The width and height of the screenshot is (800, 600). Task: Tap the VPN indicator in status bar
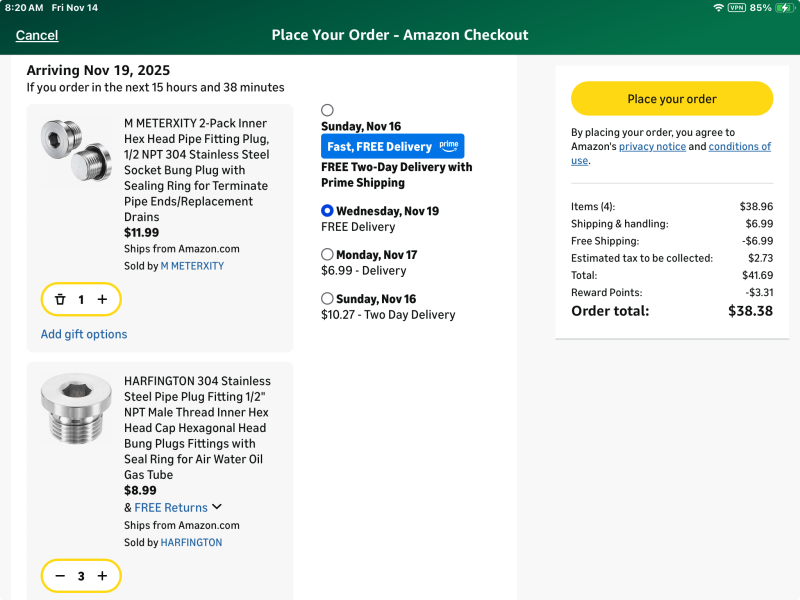tap(736, 8)
